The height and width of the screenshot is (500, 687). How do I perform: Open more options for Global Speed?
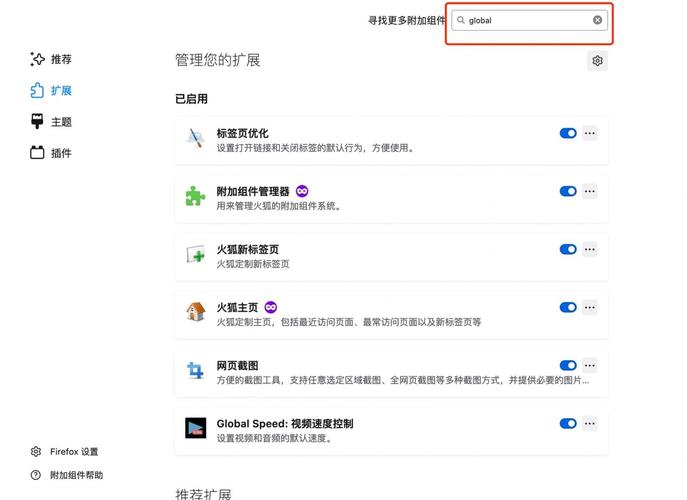pos(590,424)
